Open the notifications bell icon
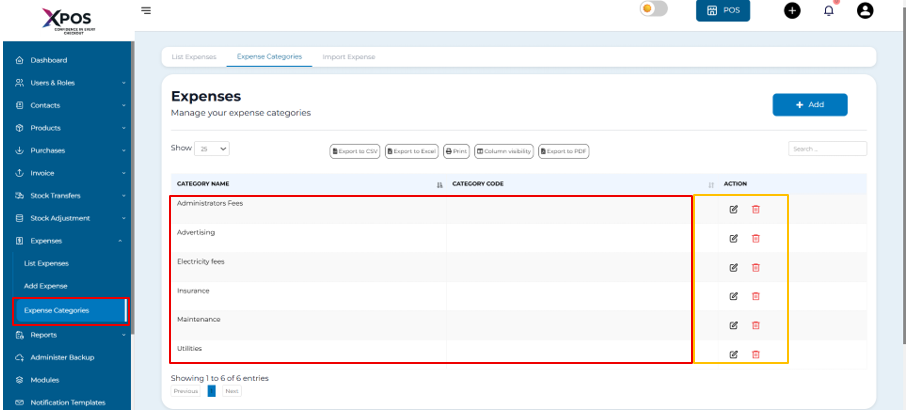Viewport: 907px width, 413px height. [x=829, y=10]
